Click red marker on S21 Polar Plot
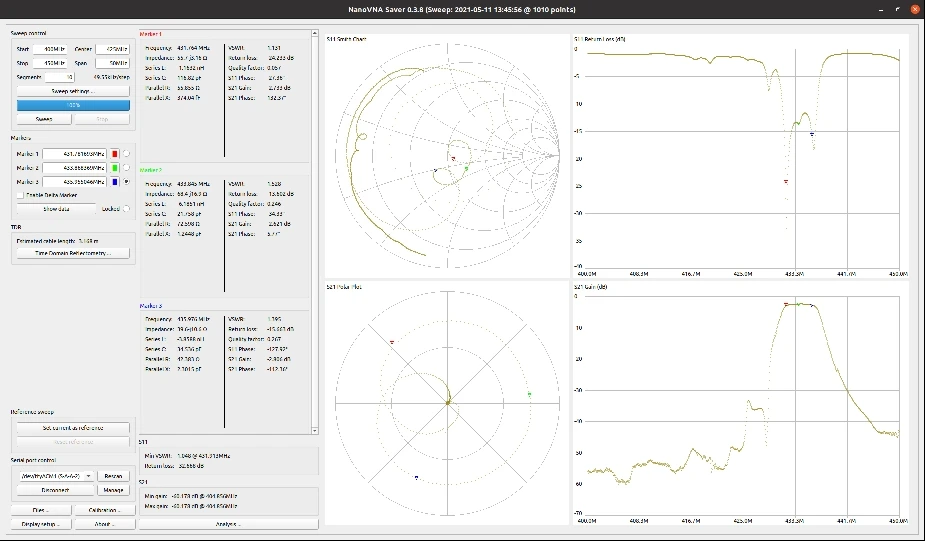925x541 pixels. (x=392, y=342)
